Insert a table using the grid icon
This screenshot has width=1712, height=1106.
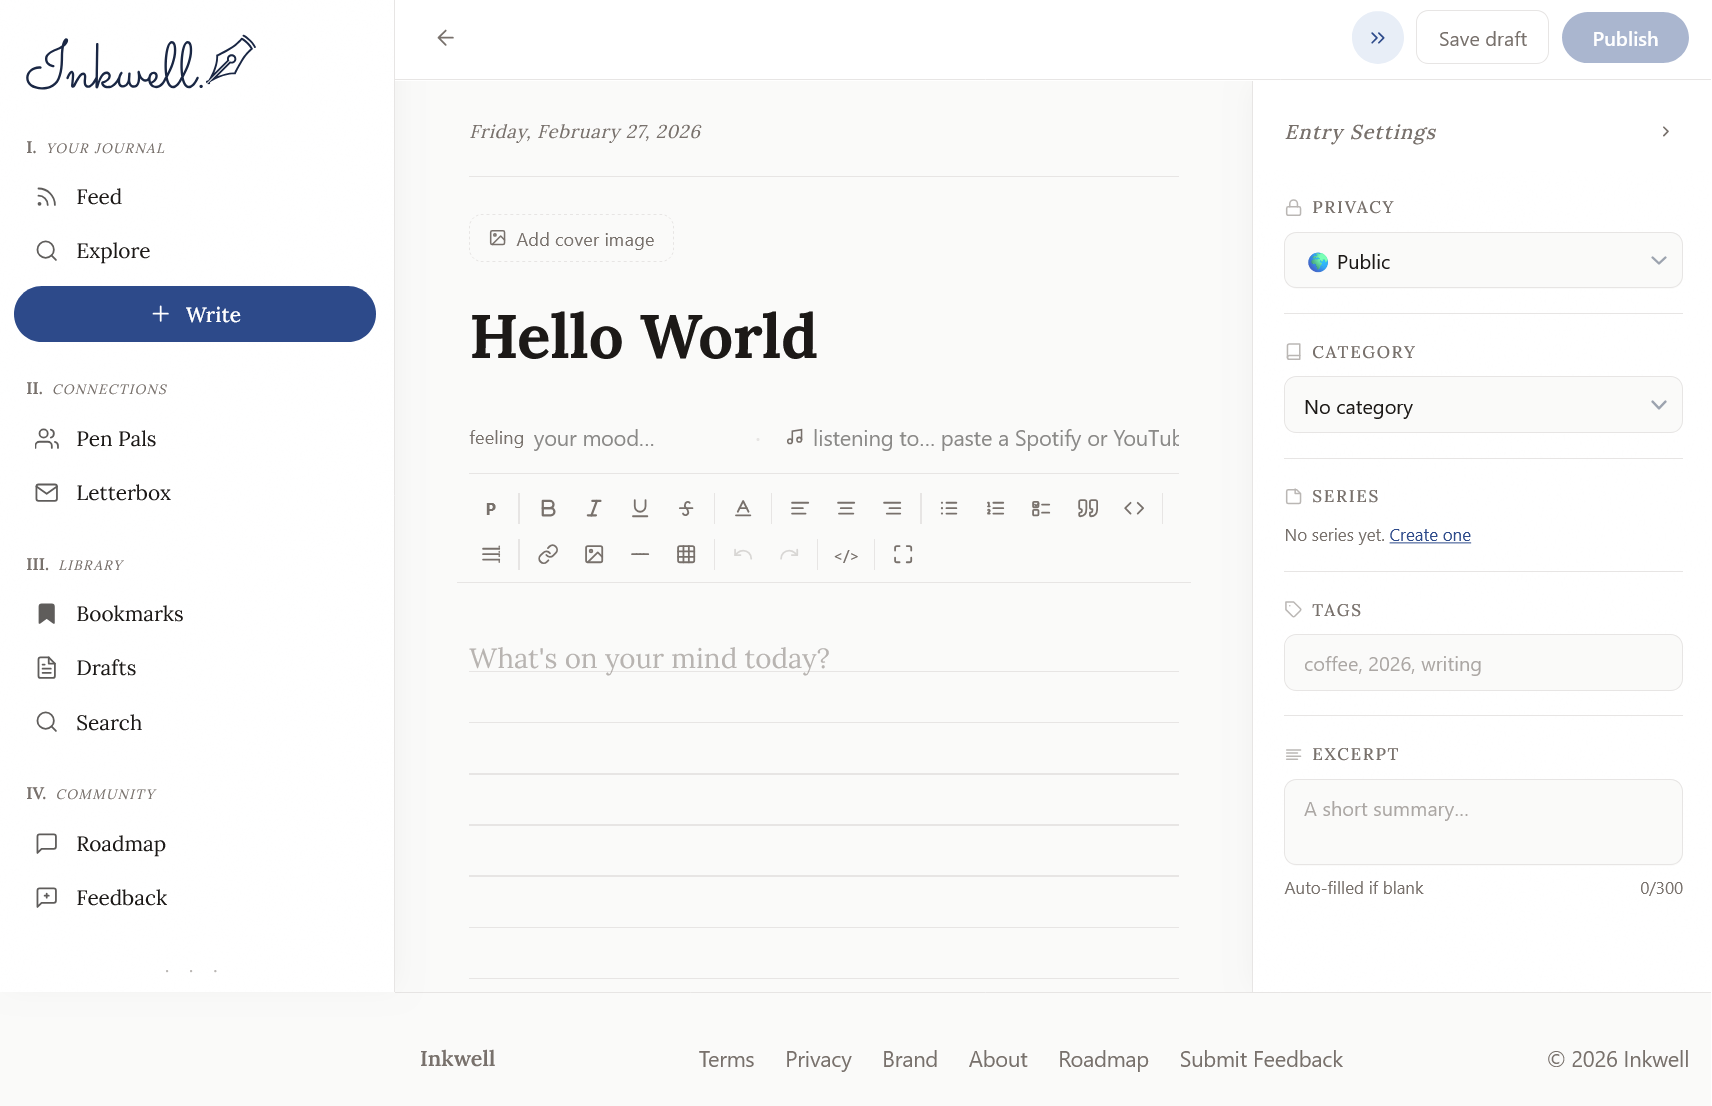coord(686,554)
